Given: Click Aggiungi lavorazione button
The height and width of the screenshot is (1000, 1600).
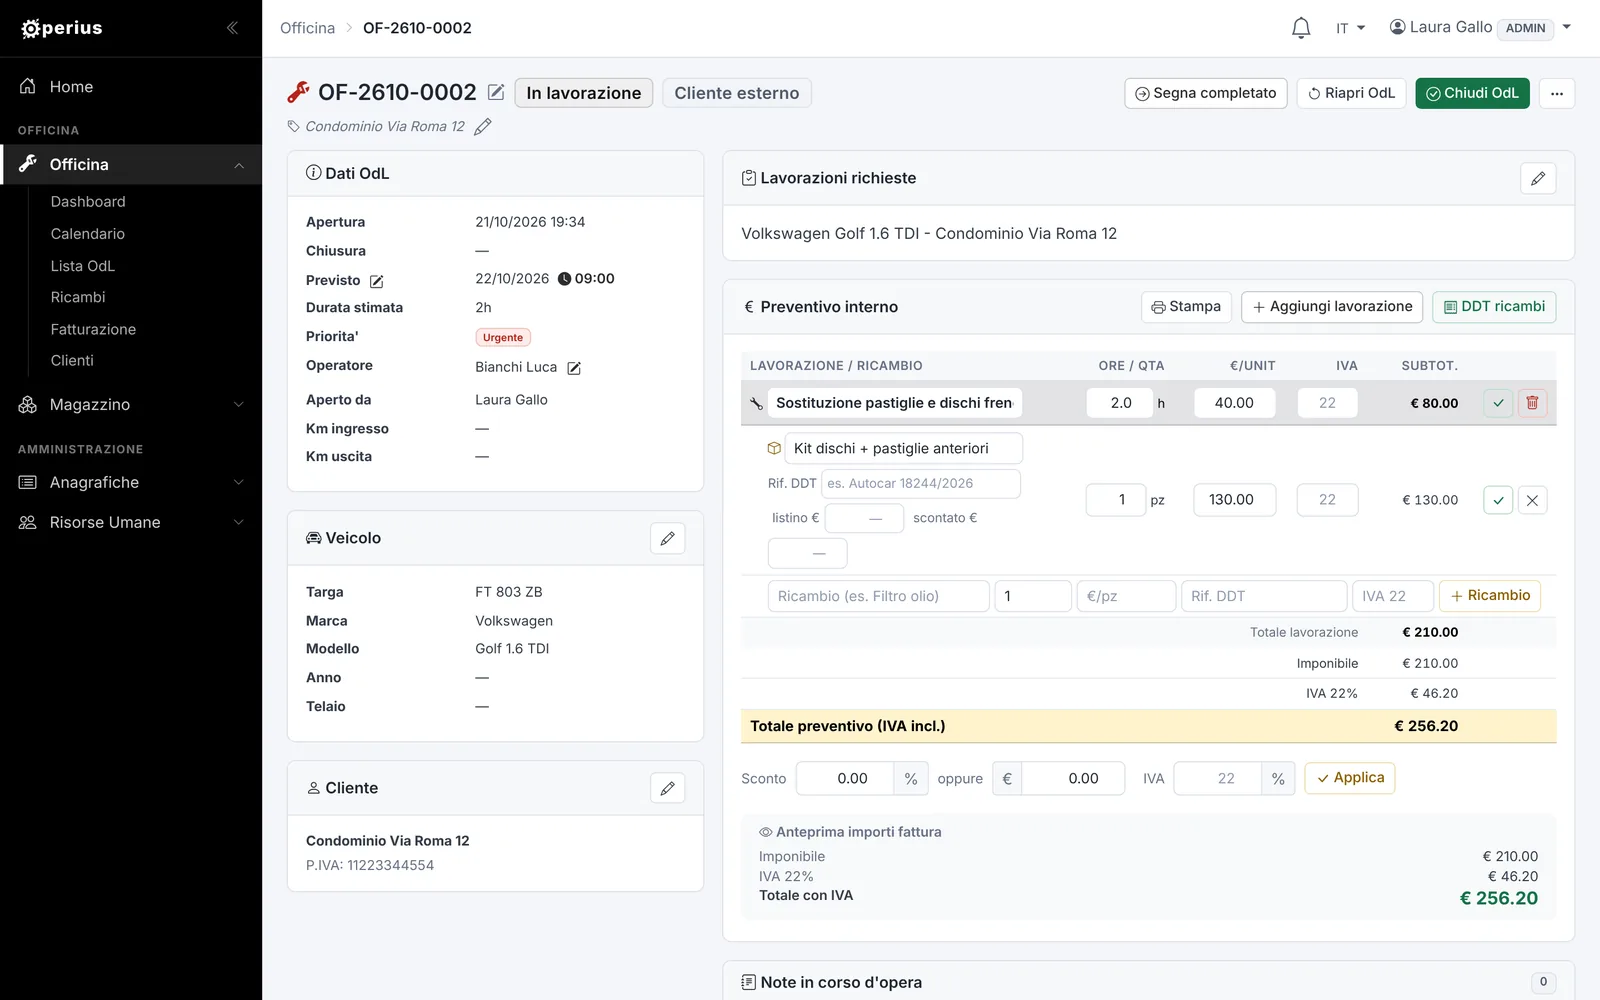Looking at the screenshot, I should [1332, 307].
